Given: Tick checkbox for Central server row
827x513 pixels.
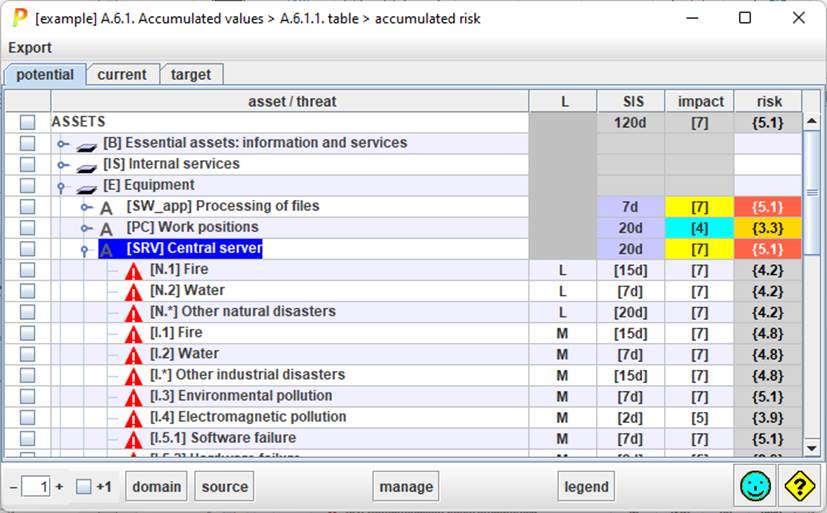Looking at the screenshot, I should tap(27, 249).
